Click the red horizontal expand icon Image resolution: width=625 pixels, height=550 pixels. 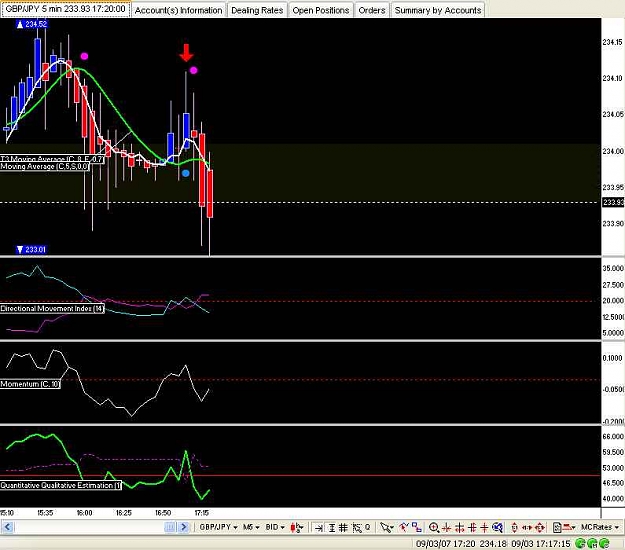[x=460, y=528]
